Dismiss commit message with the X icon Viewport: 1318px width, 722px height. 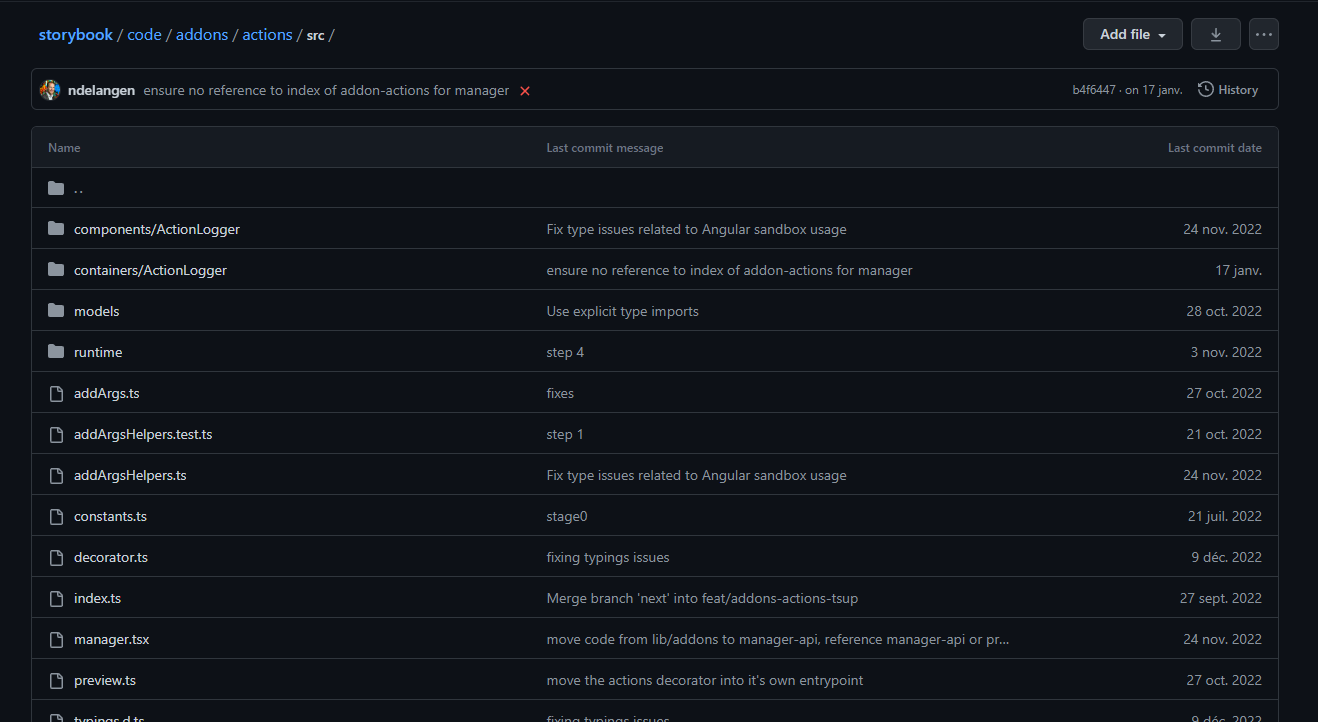pos(524,90)
